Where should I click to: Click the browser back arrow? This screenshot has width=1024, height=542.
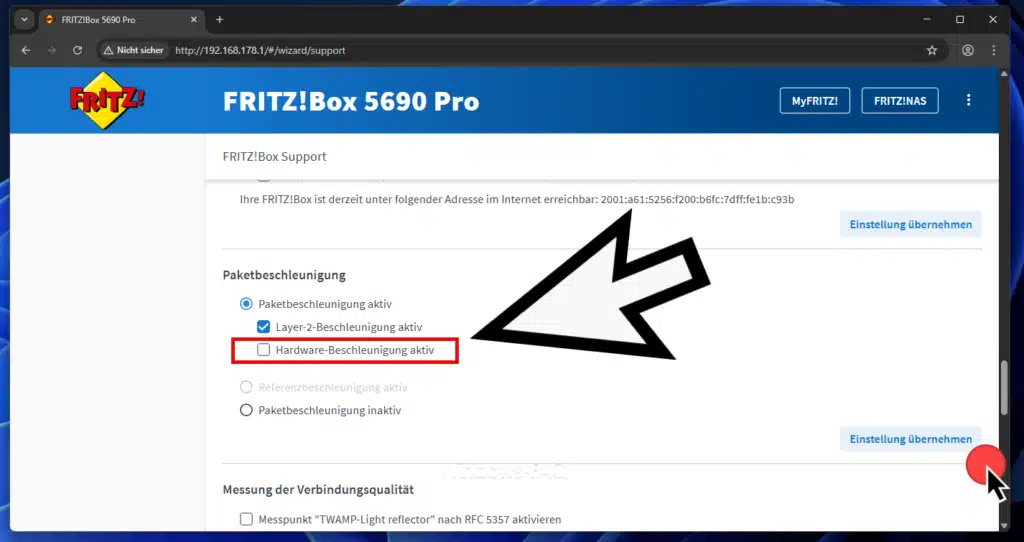click(26, 50)
